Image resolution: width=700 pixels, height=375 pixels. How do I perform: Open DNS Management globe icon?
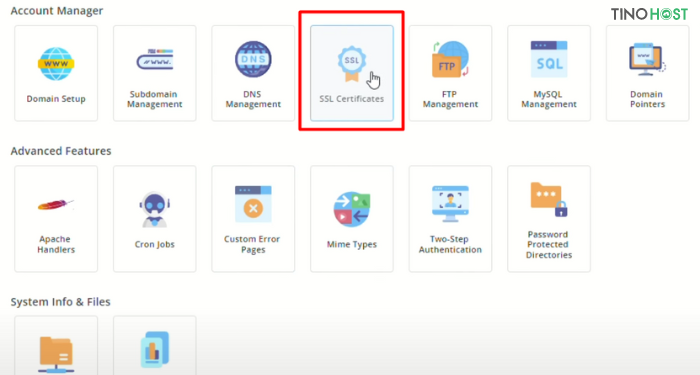point(253,59)
